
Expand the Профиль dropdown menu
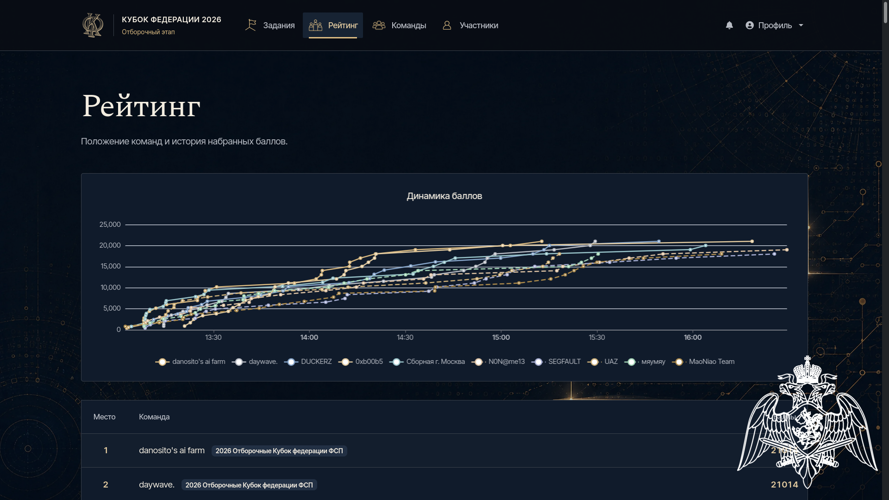(774, 26)
